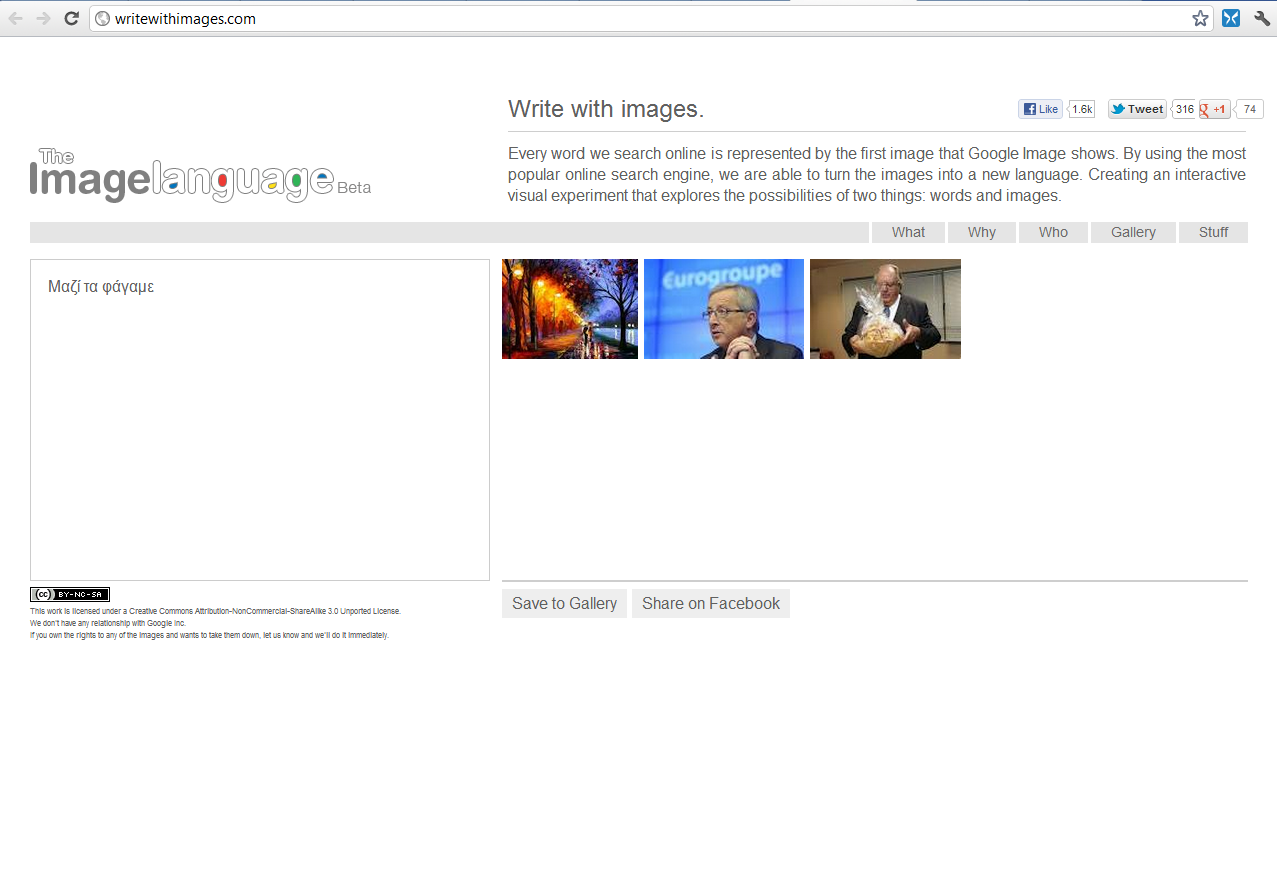Viewport: 1277px width, 879px height.
Task: Click the 'We don't have any relationship with Google Inc.' text
Action: 108,623
